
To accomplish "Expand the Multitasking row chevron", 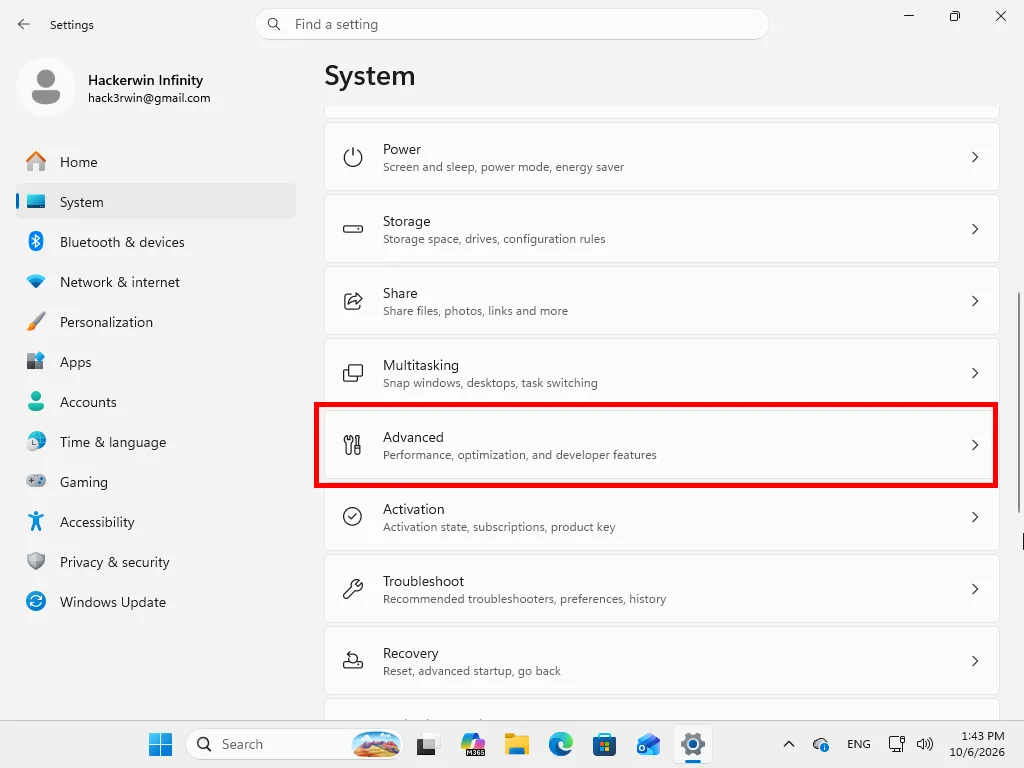I will point(975,373).
